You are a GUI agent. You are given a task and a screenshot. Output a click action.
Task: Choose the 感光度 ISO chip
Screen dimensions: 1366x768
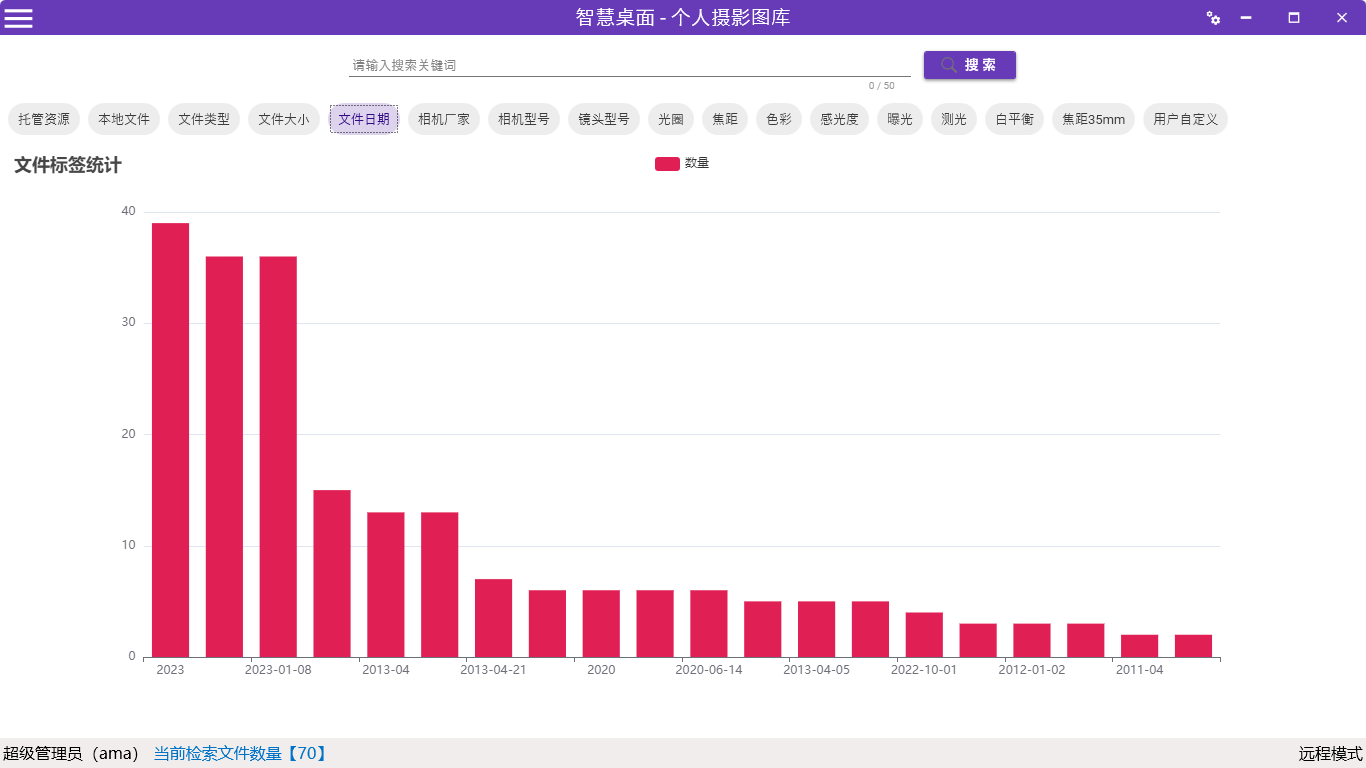(839, 119)
